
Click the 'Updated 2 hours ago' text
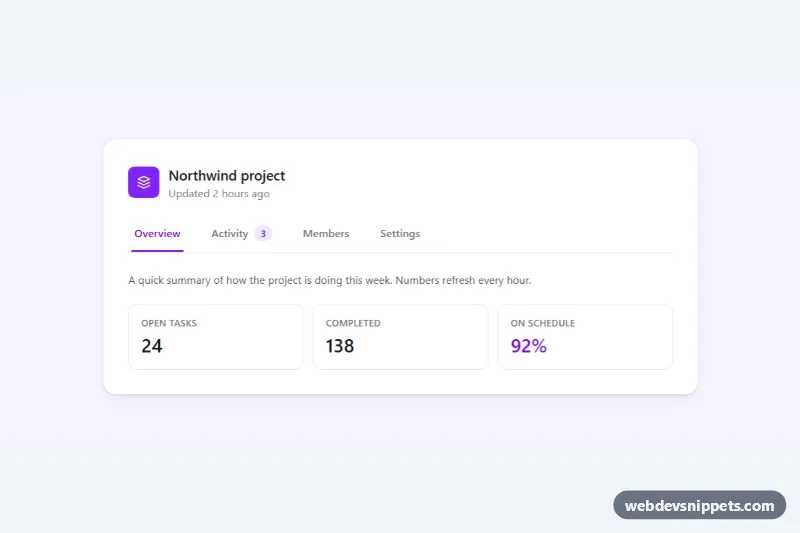219,194
